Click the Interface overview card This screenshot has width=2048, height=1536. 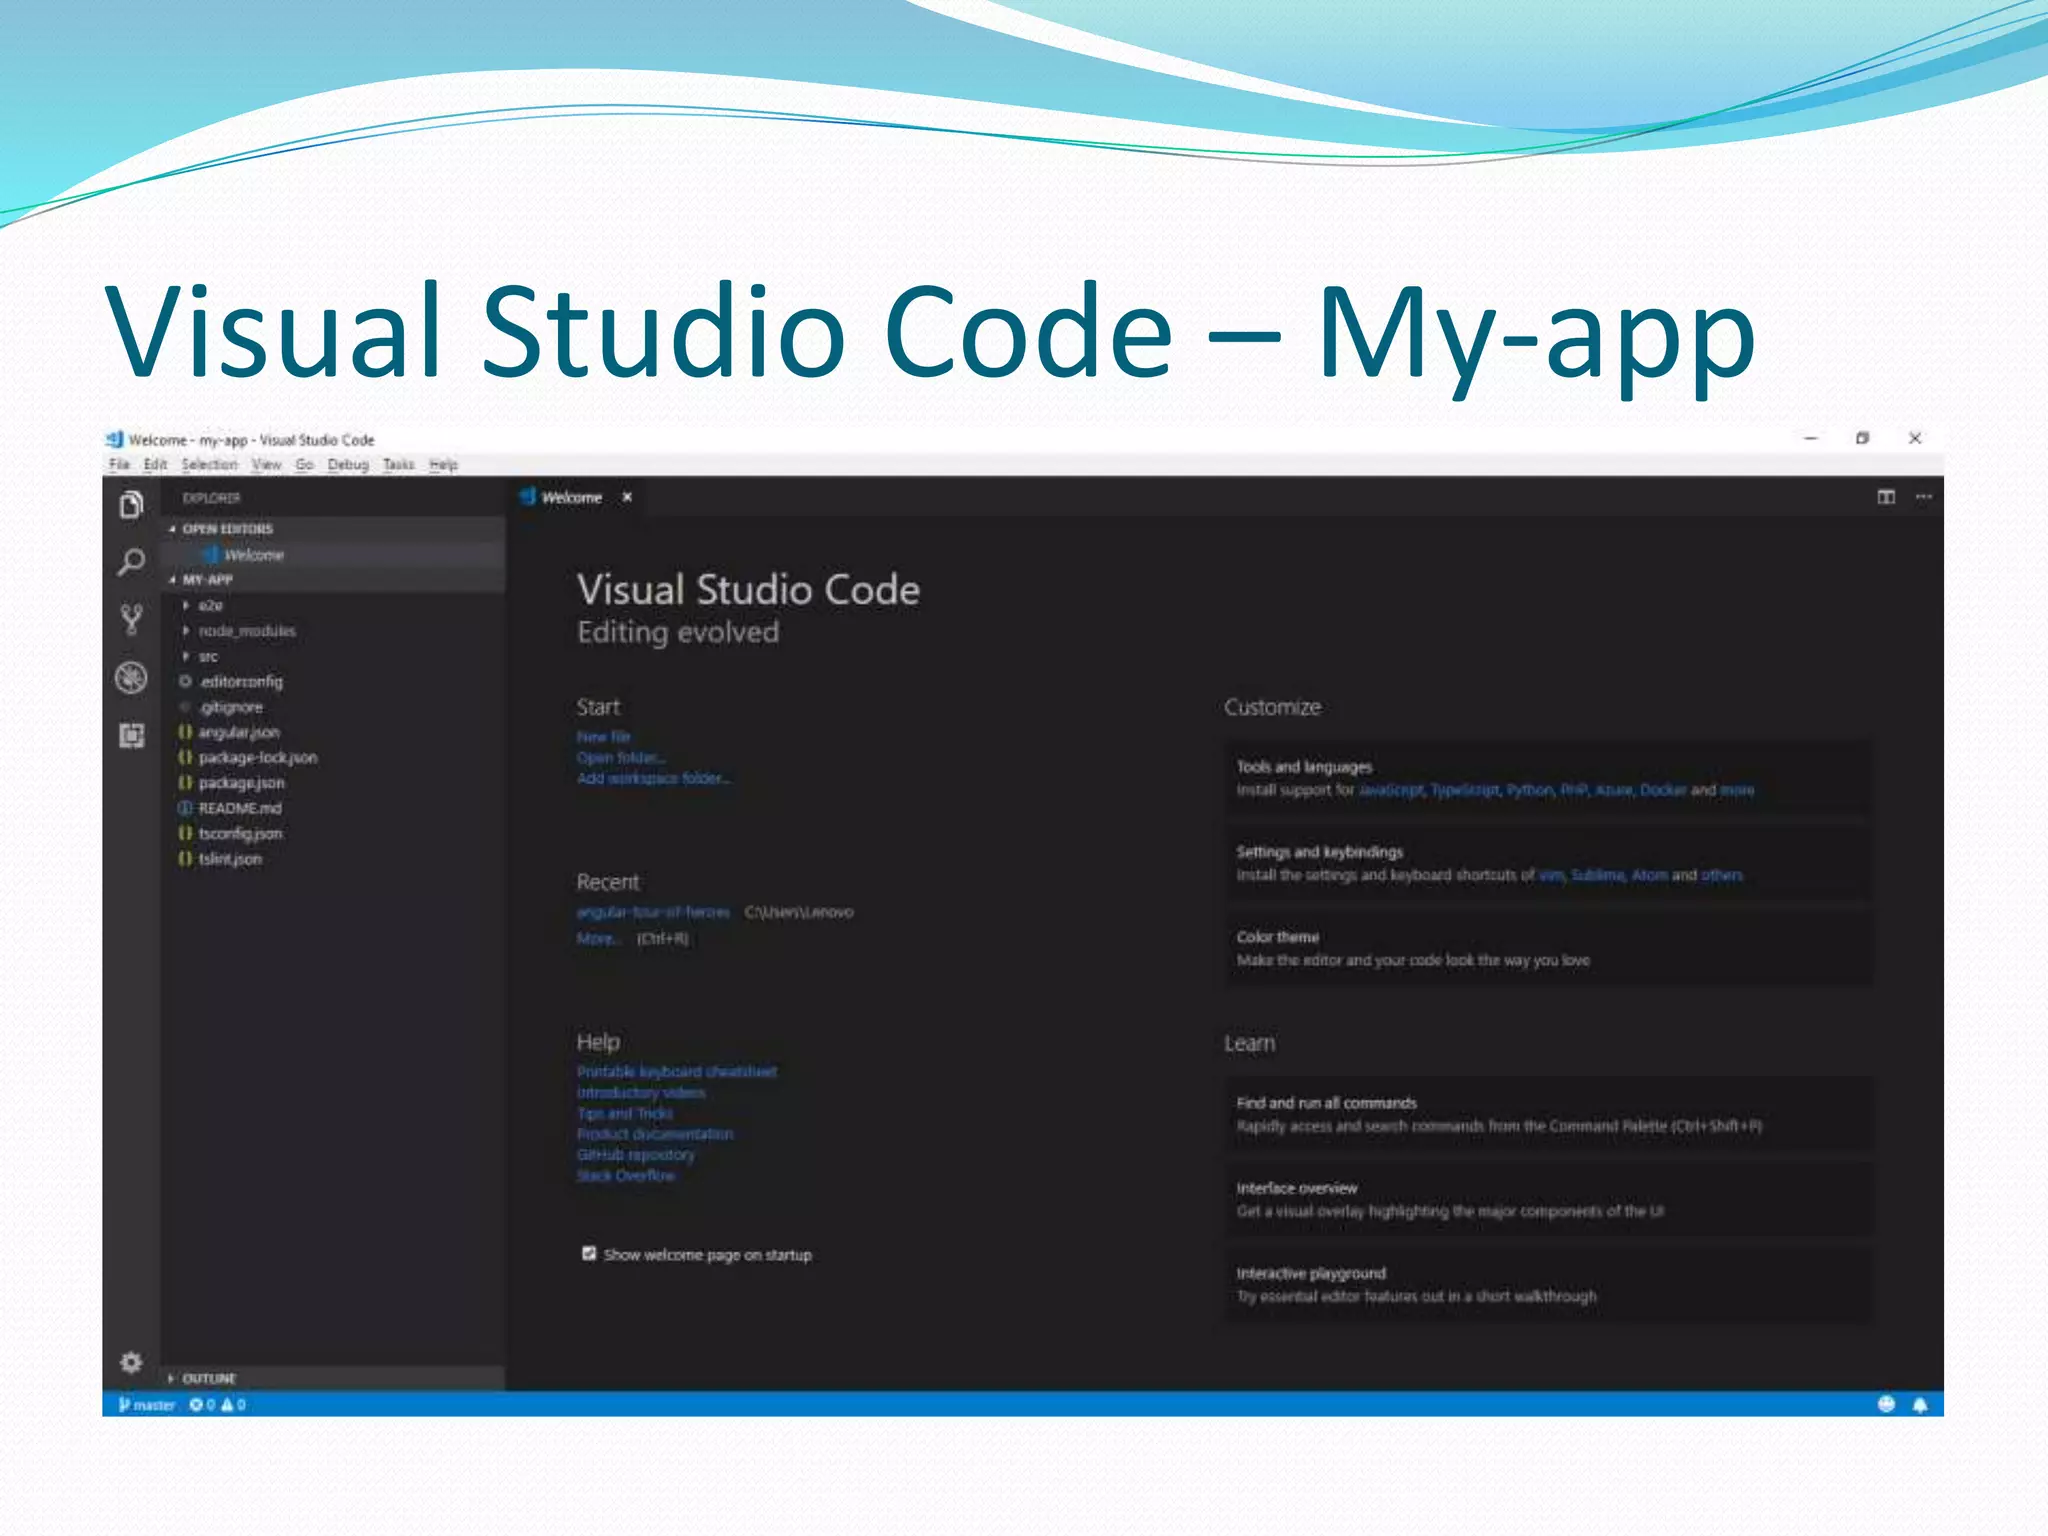(1548, 1199)
